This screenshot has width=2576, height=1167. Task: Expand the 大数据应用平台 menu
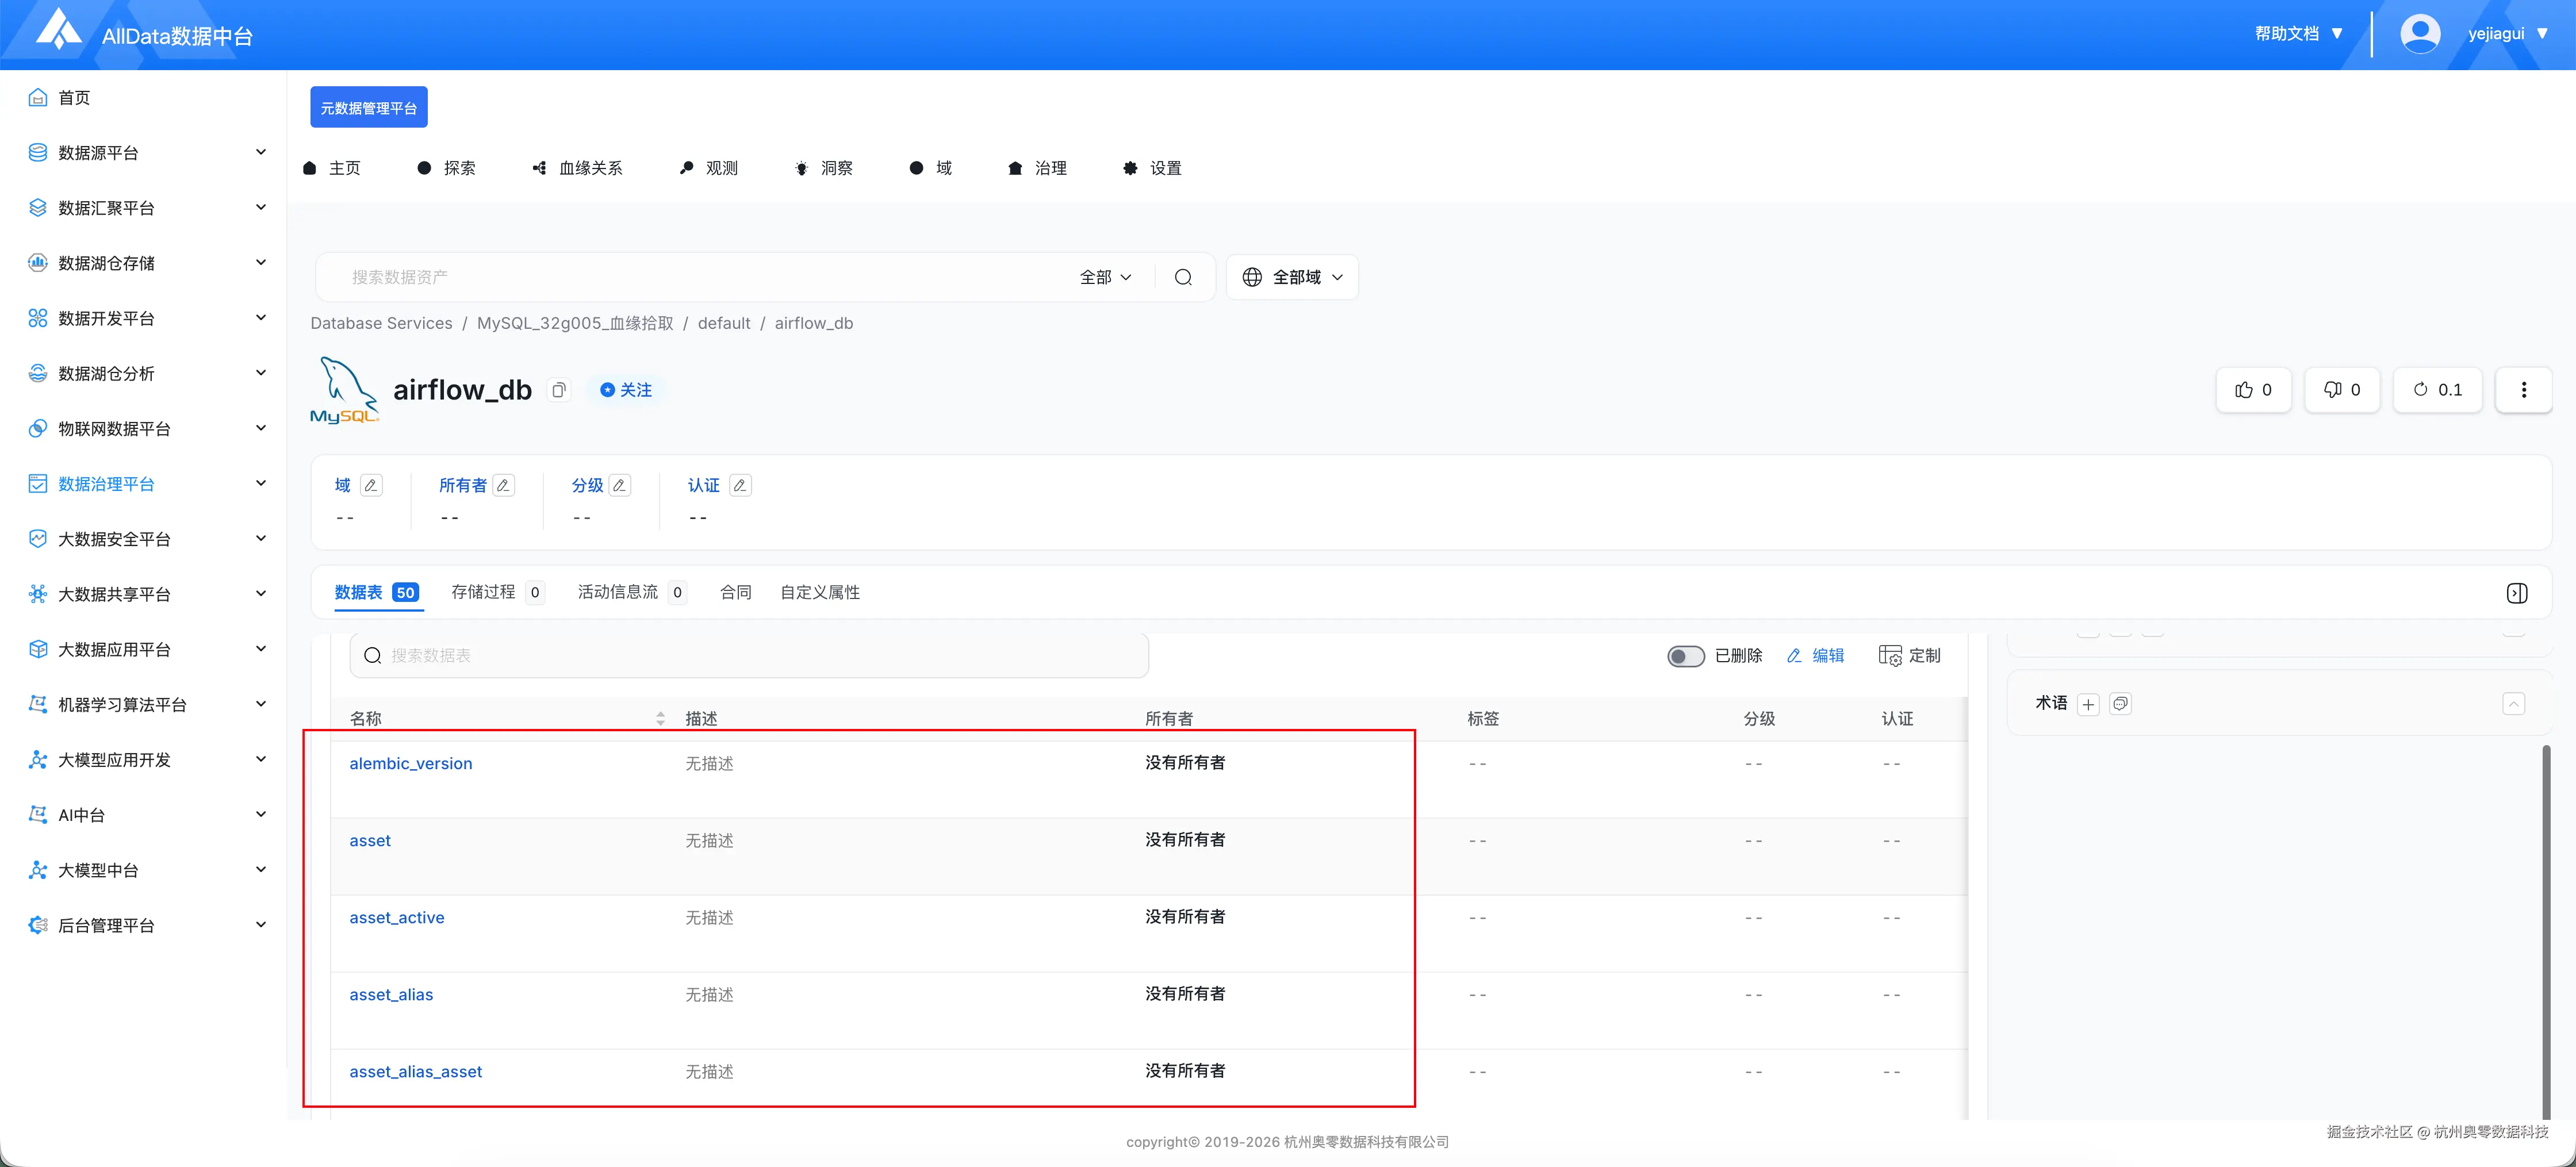point(261,649)
